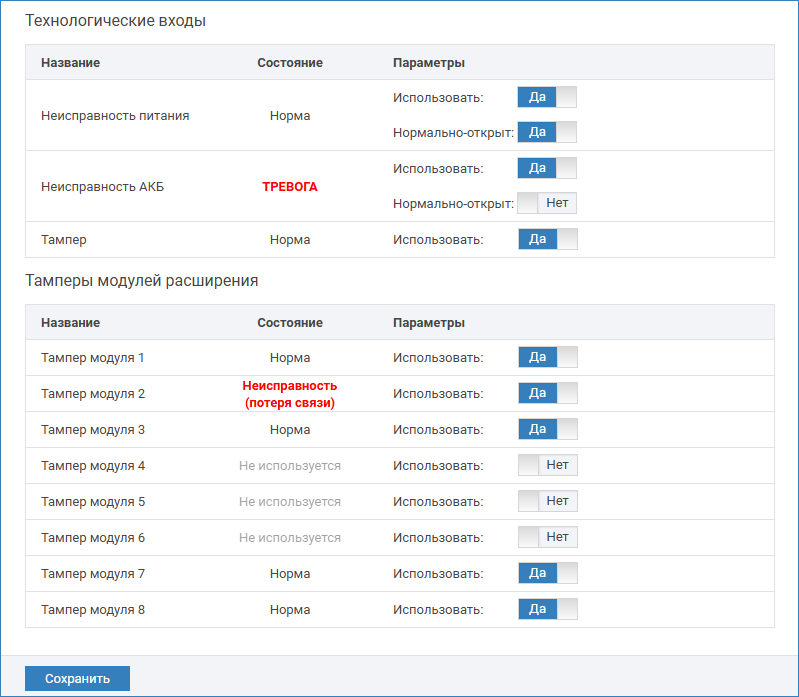The width and height of the screenshot is (799, 697).
Task: Click the Состояние header in Тамперы table
Action: click(290, 323)
